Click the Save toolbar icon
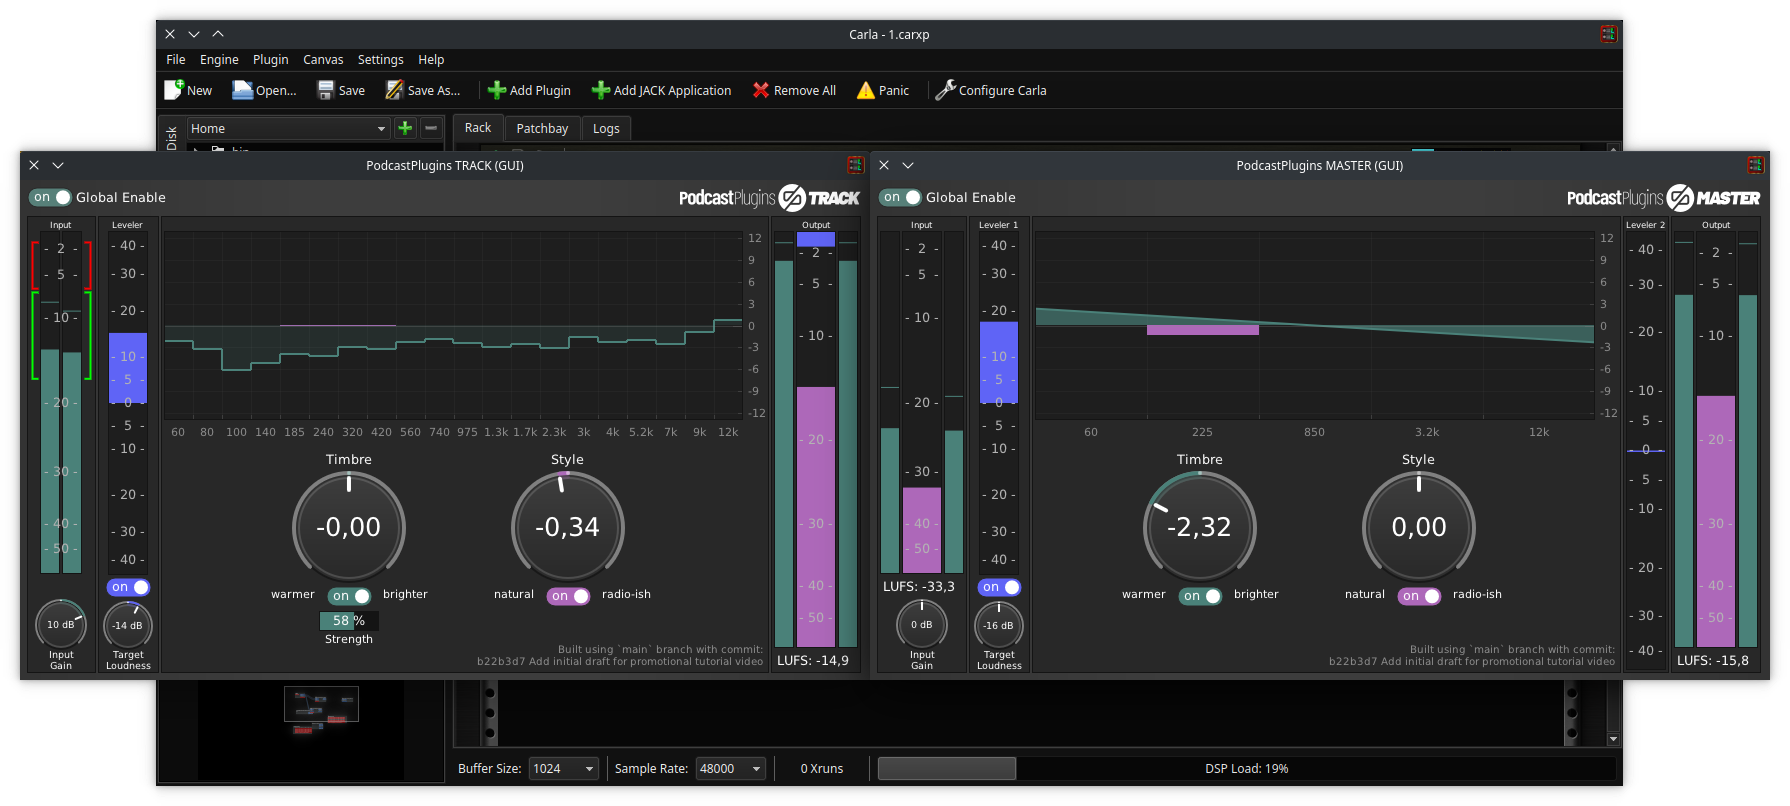Screen dimensions: 1790x806 [x=326, y=90]
